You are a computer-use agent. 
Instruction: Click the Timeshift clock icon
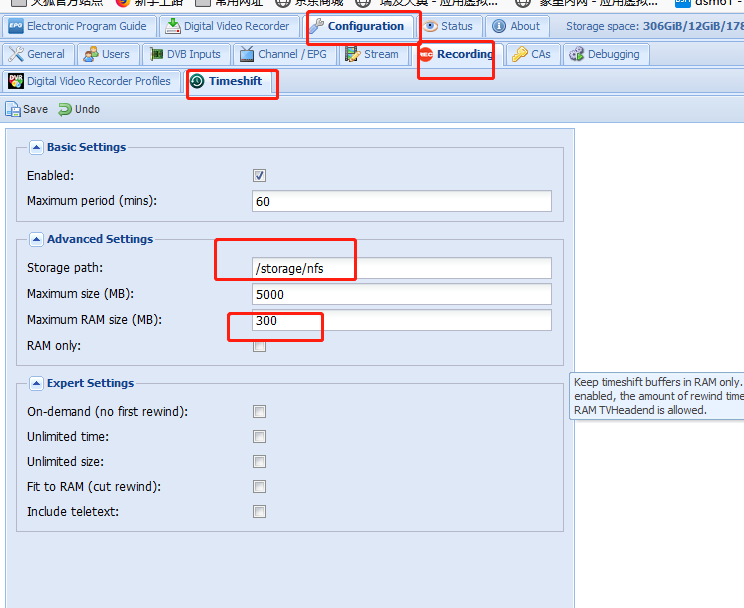(197, 81)
